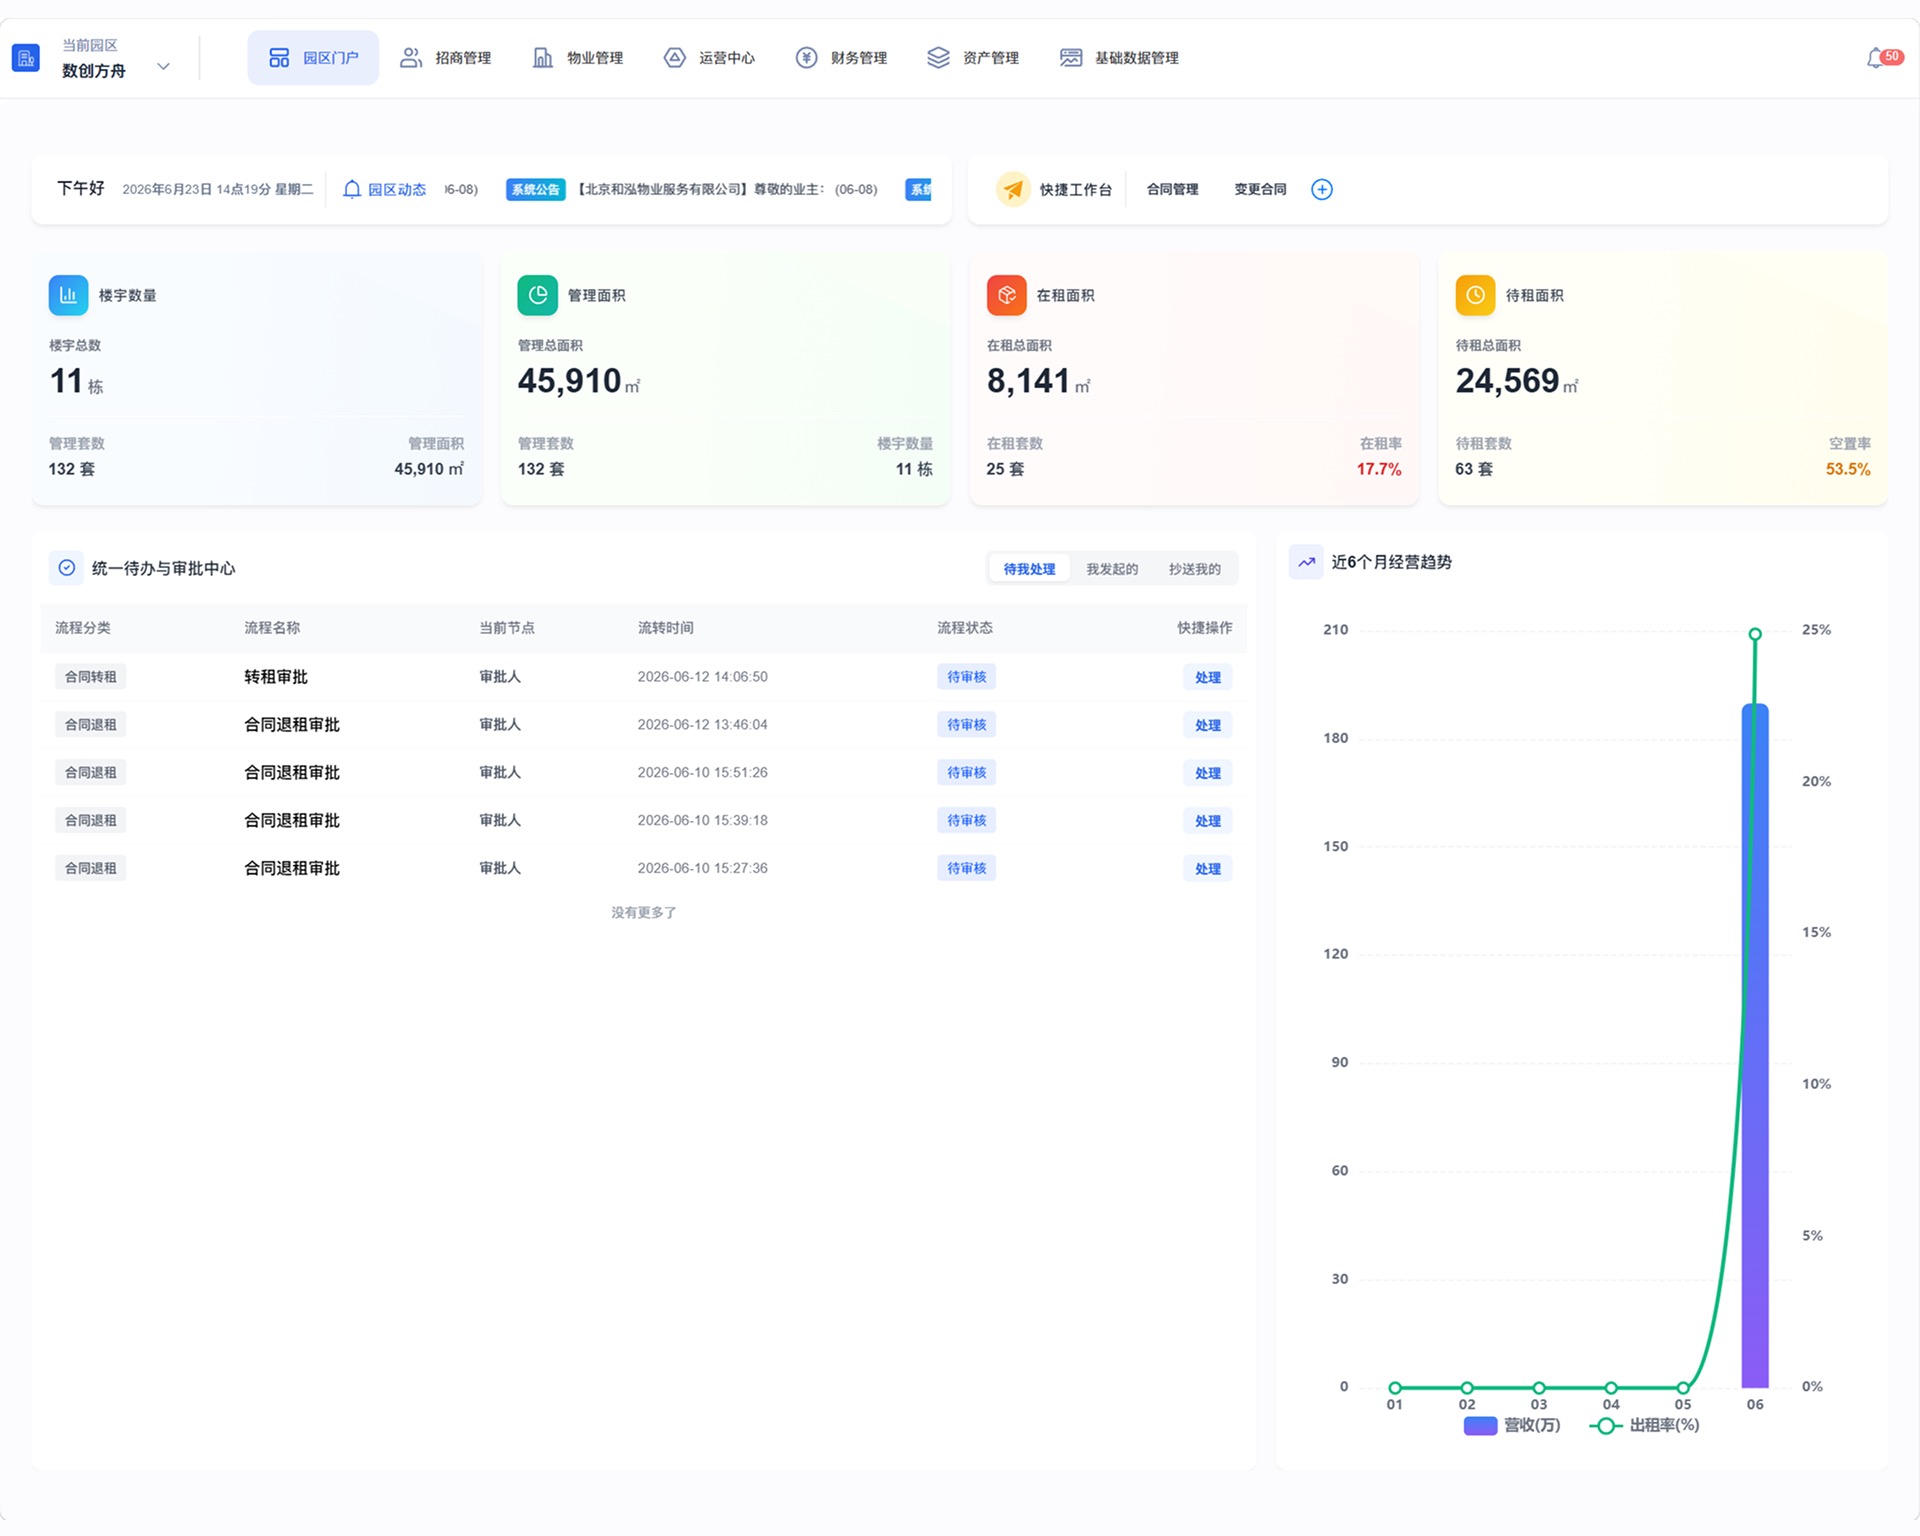Click the month 06 revenue bar

(1755, 1046)
